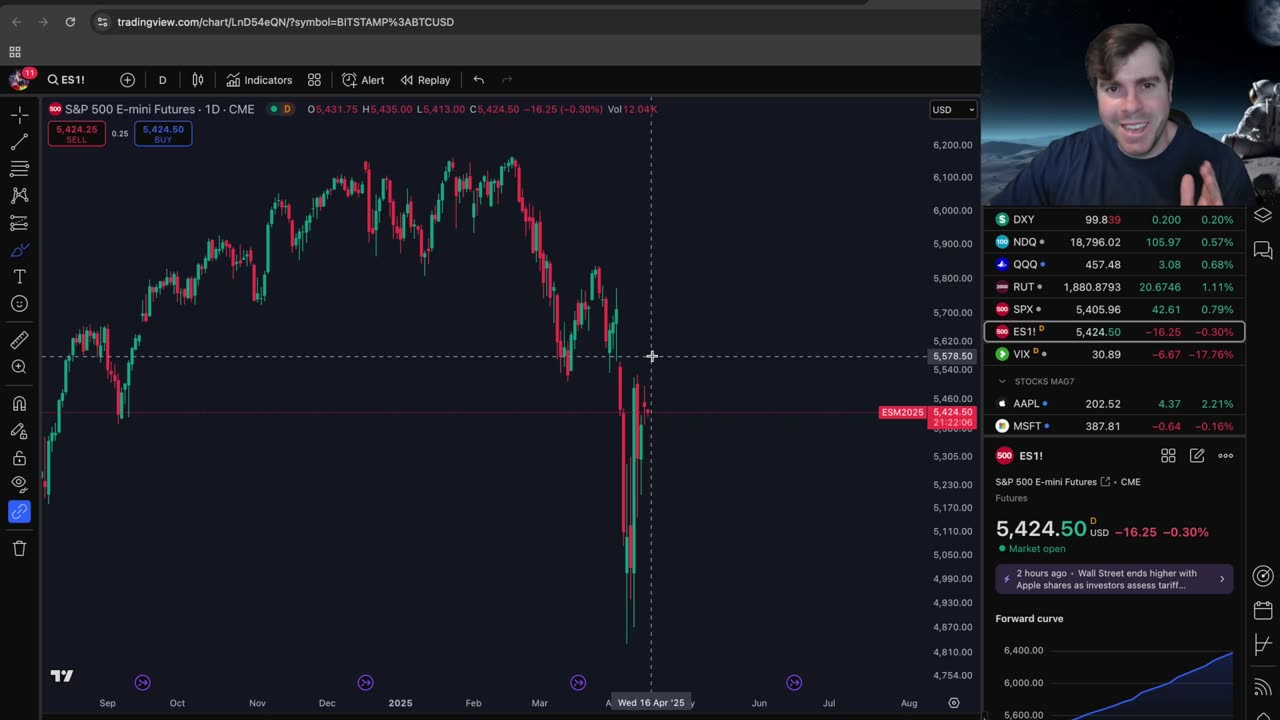
Task: Click the event marker near September on timeline
Action: pyautogui.click(x=142, y=683)
